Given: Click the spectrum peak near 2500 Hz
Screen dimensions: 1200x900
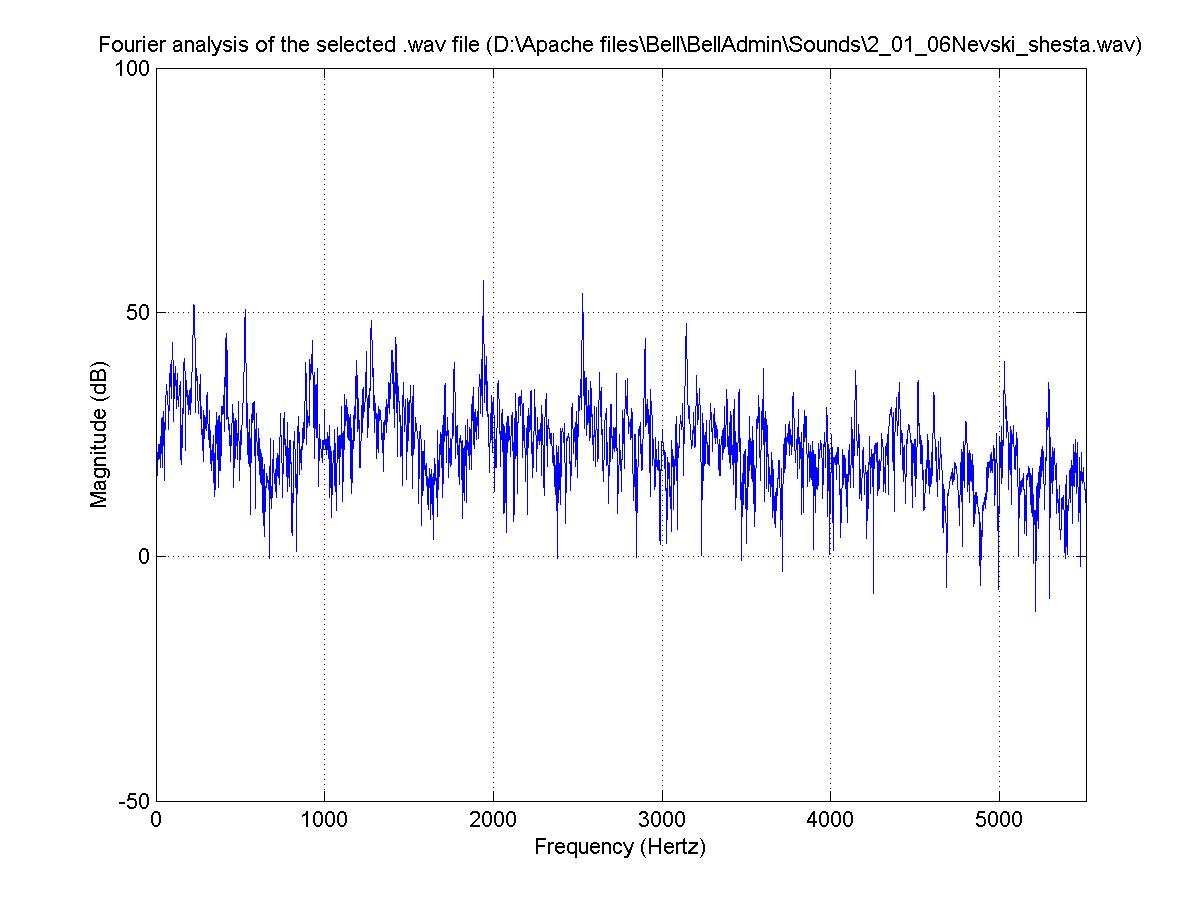Looking at the screenshot, I should click(x=582, y=296).
